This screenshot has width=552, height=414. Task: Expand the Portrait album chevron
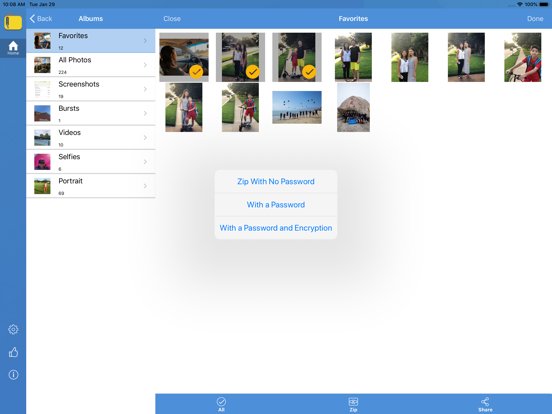coord(145,186)
